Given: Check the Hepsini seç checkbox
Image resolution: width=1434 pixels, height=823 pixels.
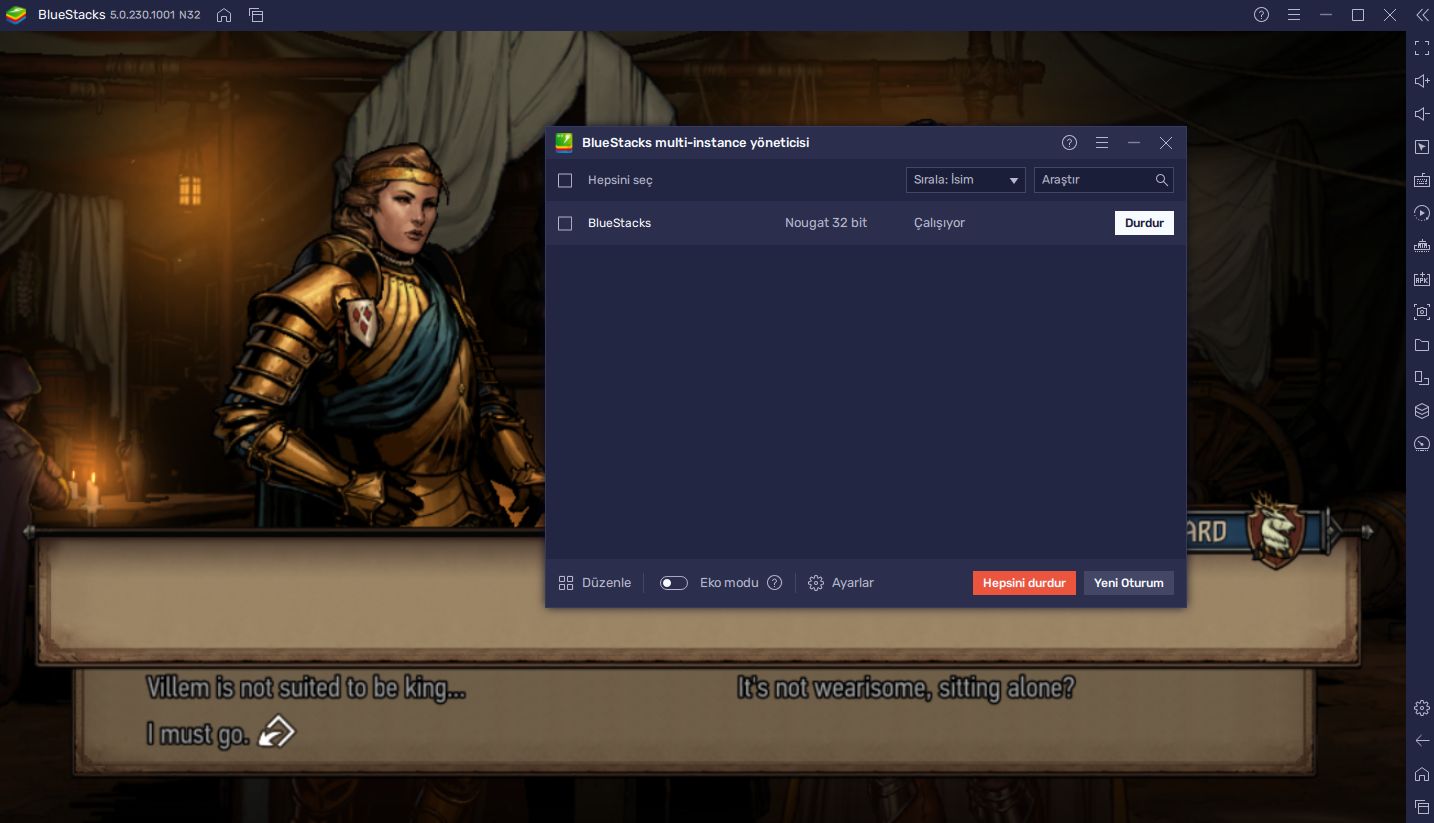Looking at the screenshot, I should coord(565,180).
